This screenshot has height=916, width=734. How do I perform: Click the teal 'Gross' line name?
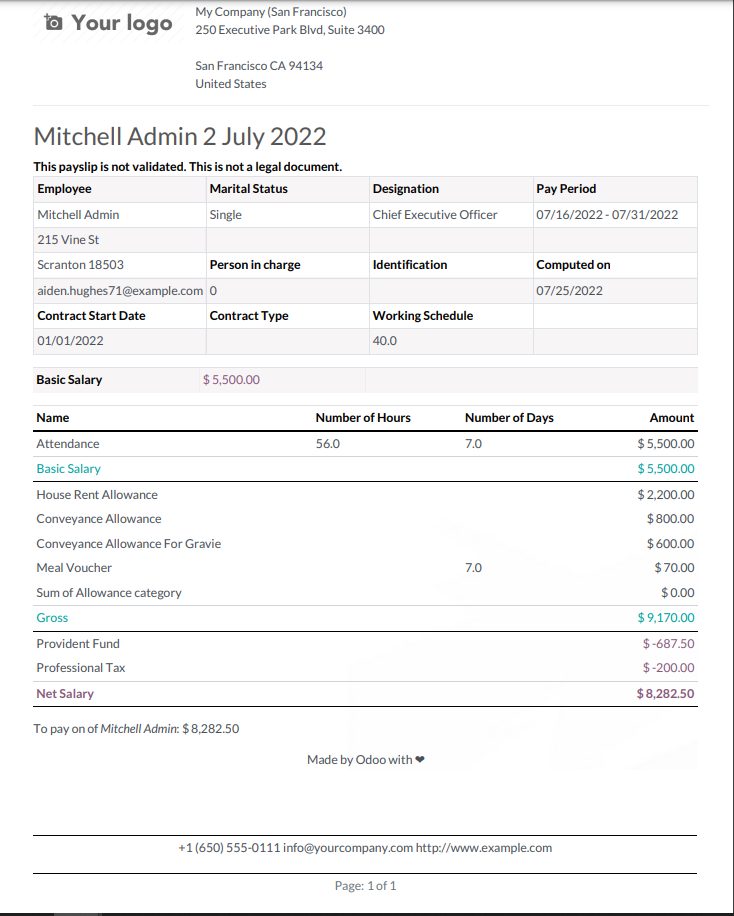[x=52, y=618]
